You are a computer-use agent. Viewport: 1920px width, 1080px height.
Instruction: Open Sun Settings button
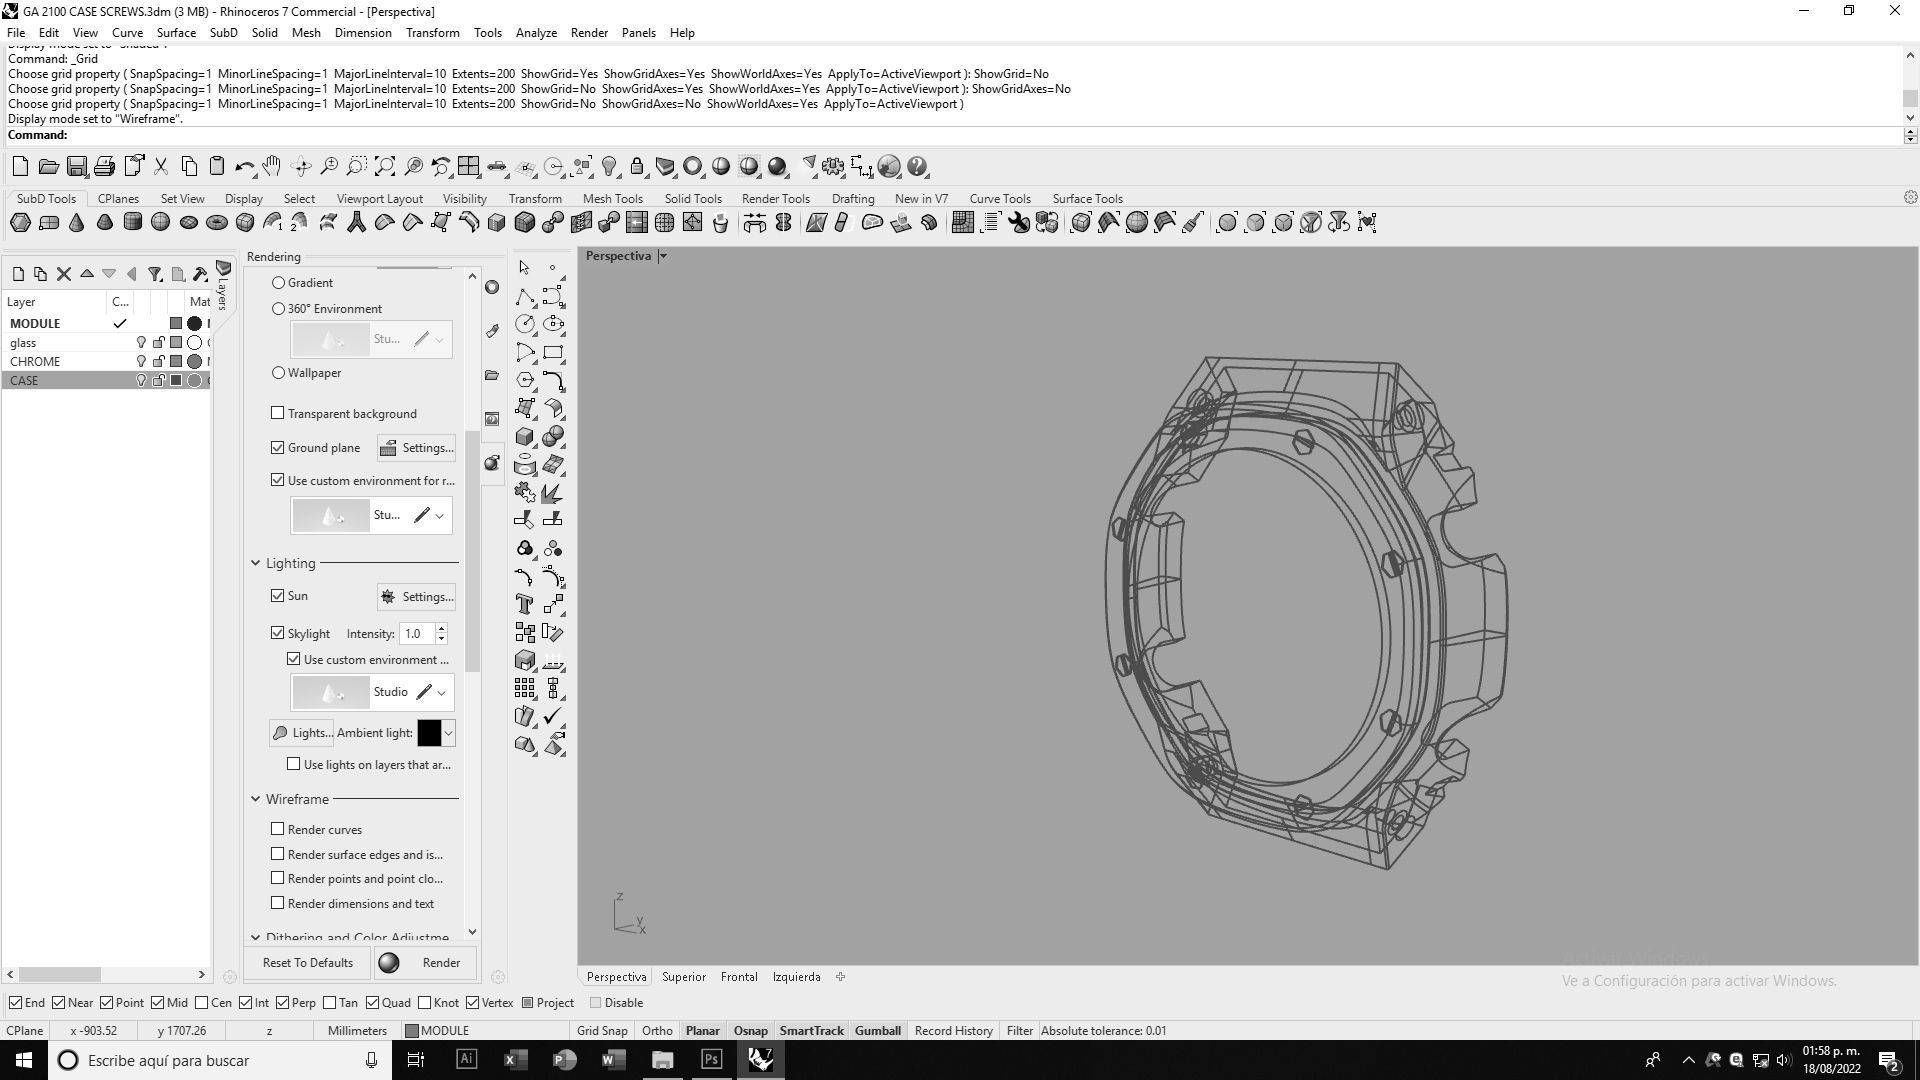coord(417,597)
